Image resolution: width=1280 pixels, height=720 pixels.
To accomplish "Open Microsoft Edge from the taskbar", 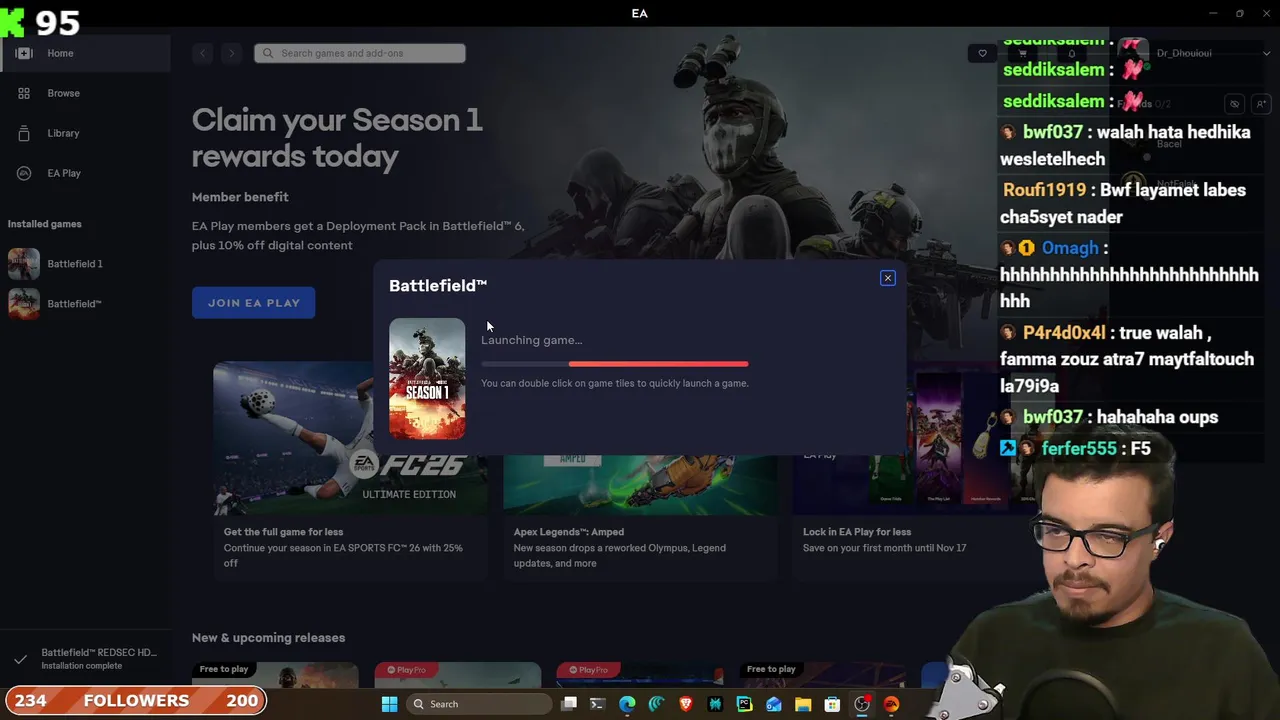I will (627, 704).
